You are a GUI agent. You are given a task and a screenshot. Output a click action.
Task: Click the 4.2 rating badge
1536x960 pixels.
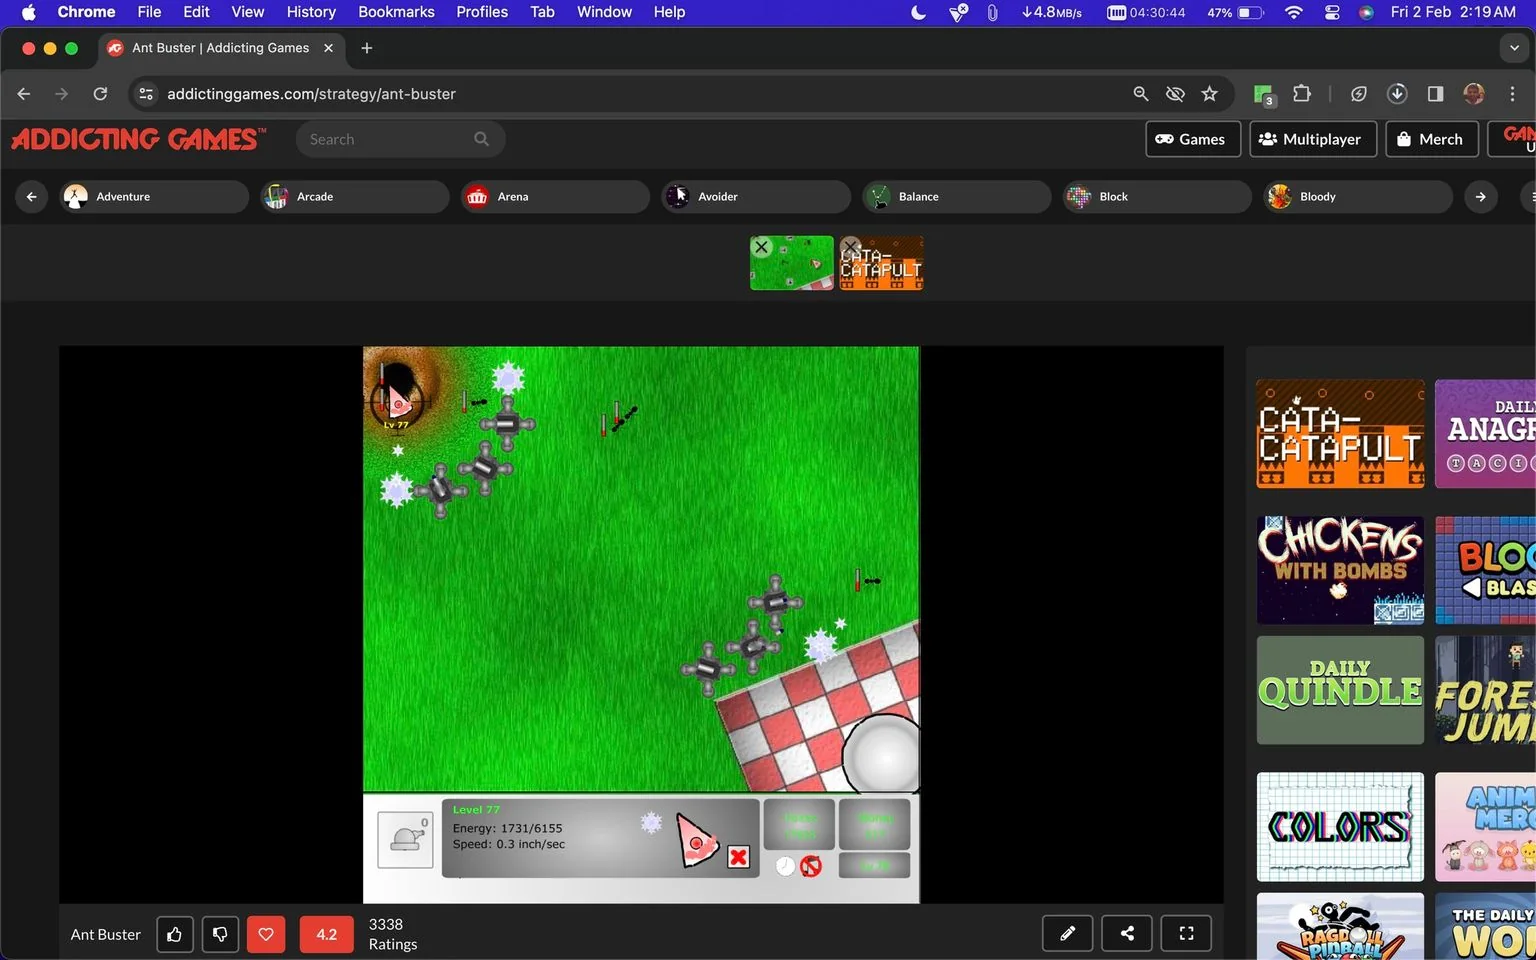pos(327,934)
